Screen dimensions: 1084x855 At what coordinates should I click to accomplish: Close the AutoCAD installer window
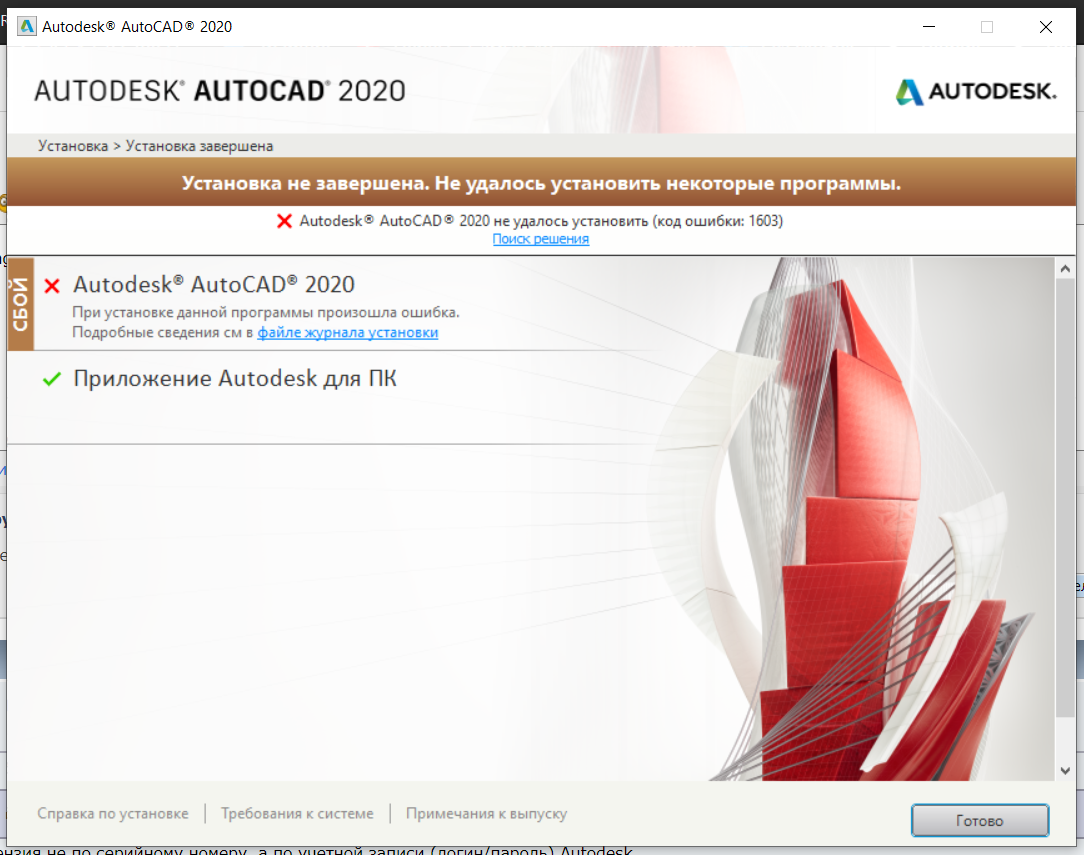click(1046, 26)
